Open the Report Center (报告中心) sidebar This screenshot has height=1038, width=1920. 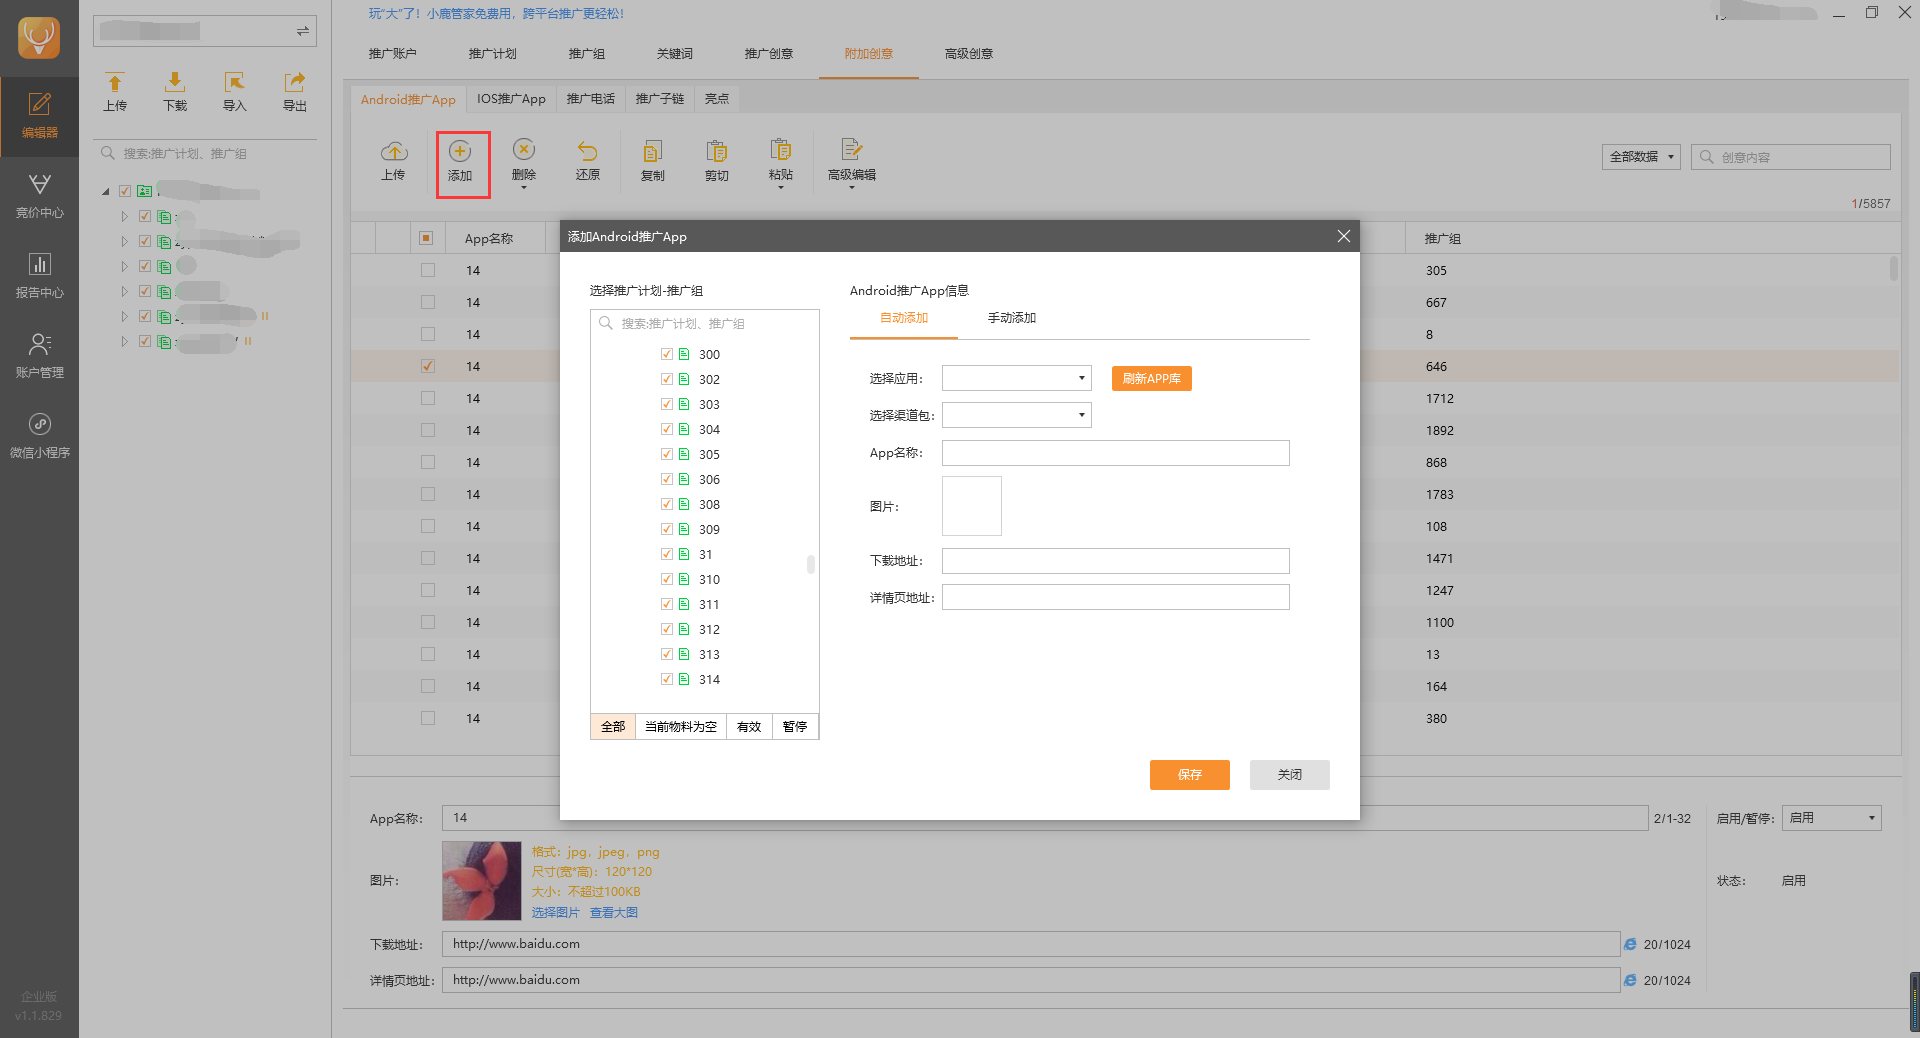[39, 276]
